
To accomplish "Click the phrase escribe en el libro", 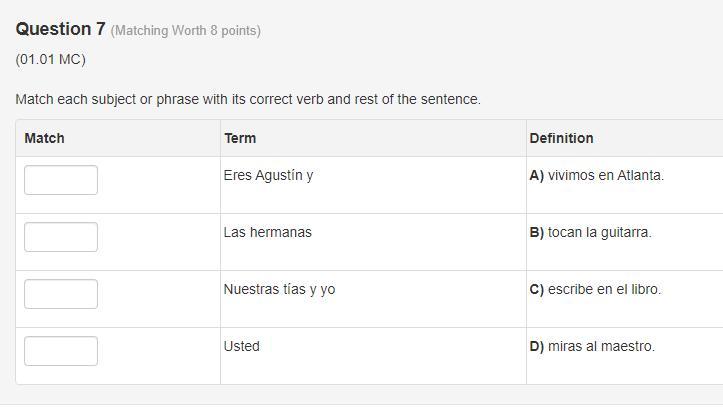I will click(604, 289).
